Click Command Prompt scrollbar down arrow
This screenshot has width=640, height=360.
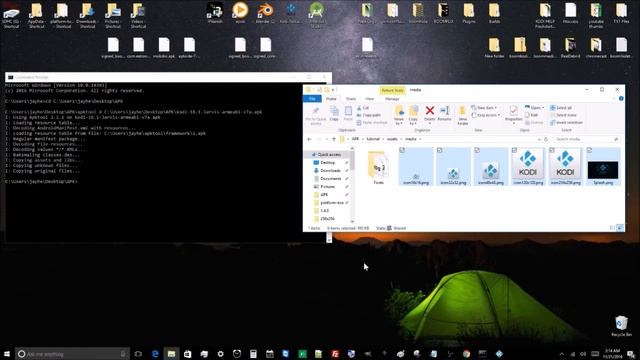coord(329,240)
